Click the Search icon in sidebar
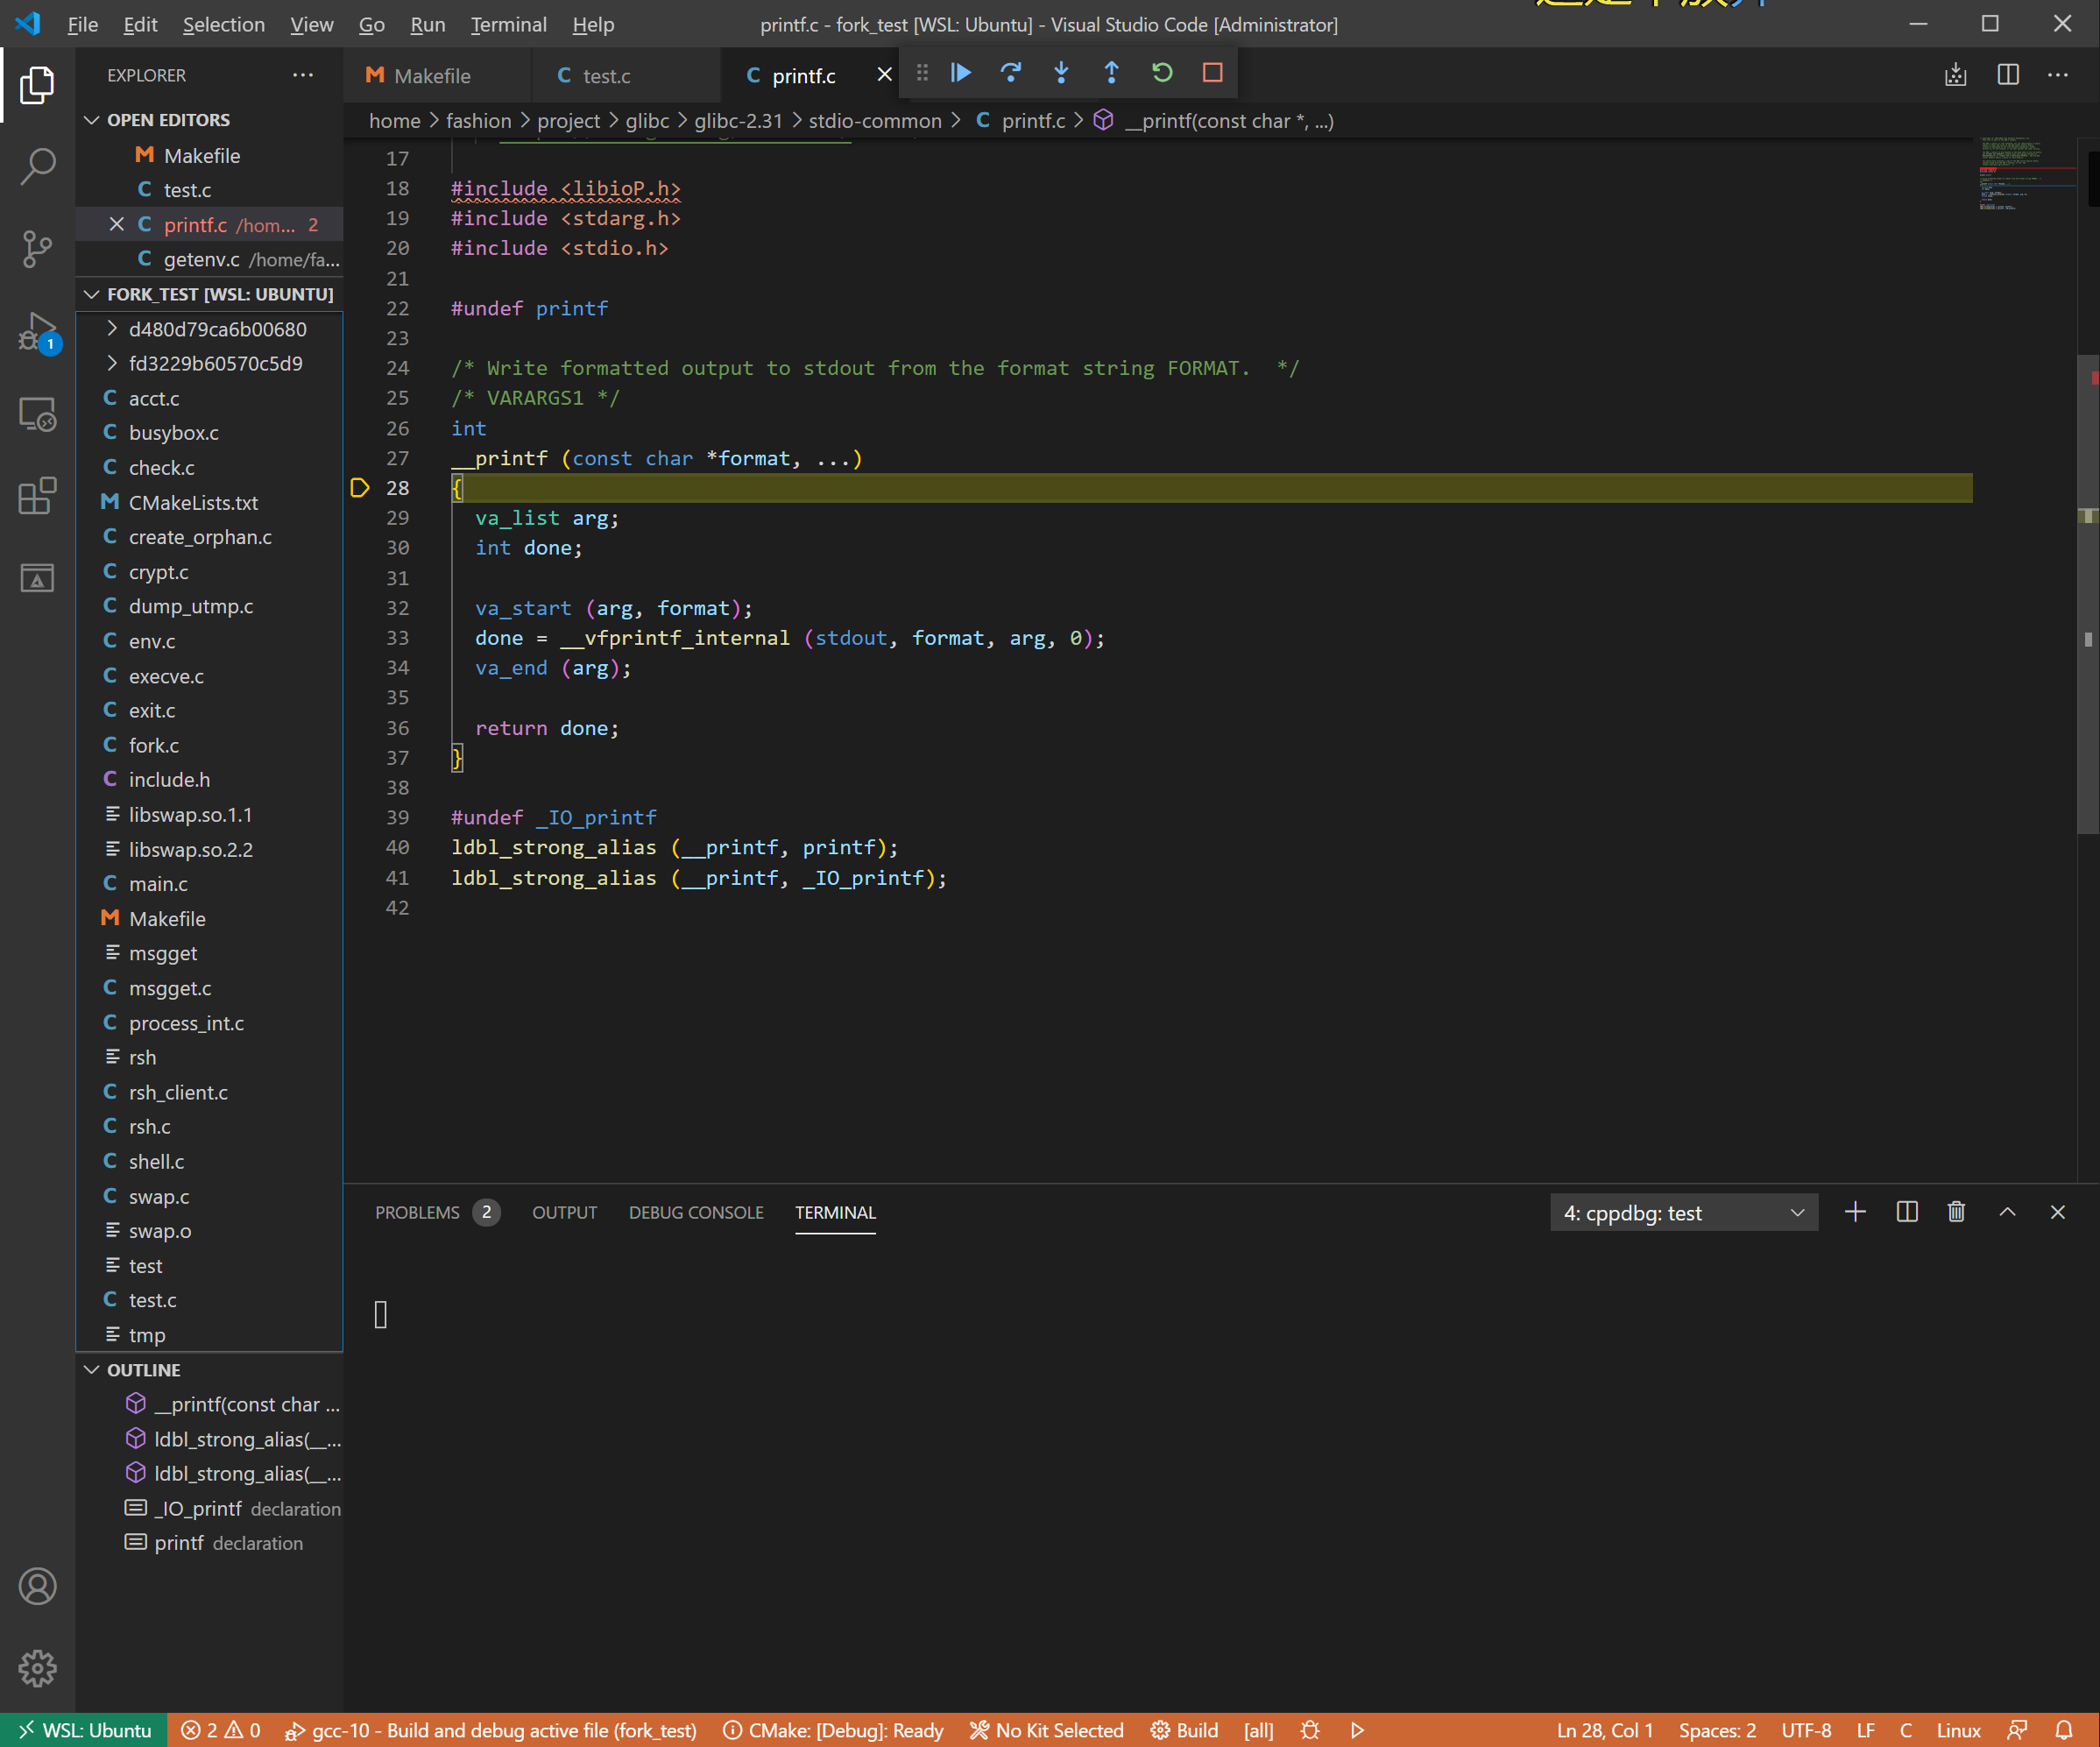The width and height of the screenshot is (2100, 1747). [39, 162]
